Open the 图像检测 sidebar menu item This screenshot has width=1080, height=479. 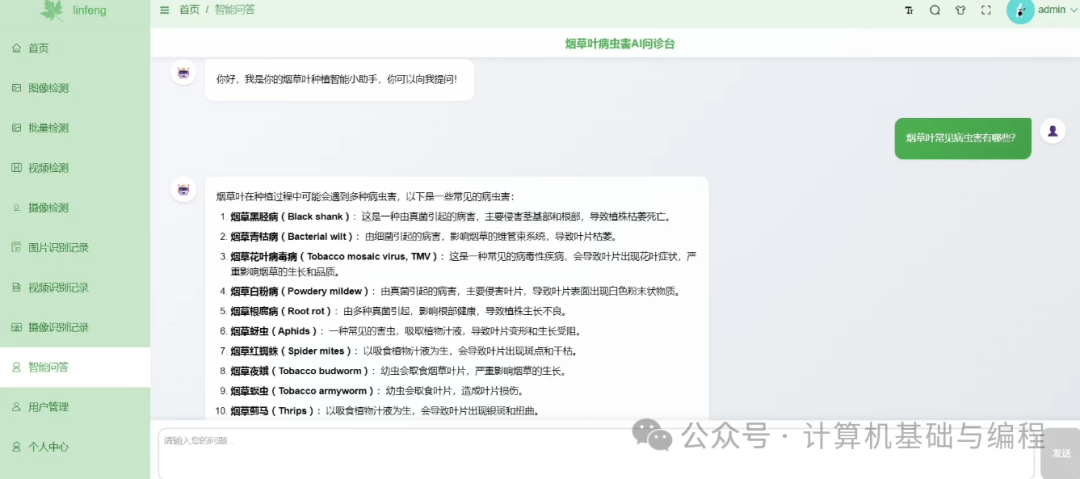click(x=75, y=88)
